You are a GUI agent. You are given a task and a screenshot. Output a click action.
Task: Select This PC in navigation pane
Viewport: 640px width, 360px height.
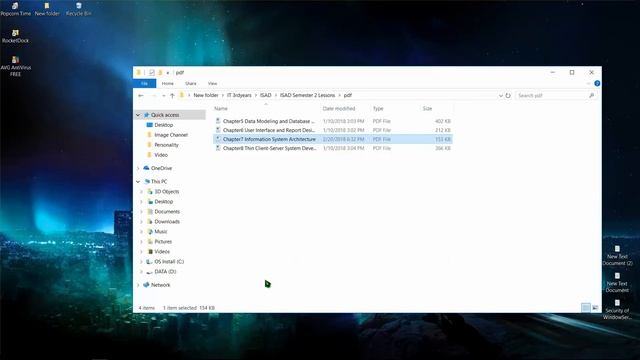click(x=159, y=182)
